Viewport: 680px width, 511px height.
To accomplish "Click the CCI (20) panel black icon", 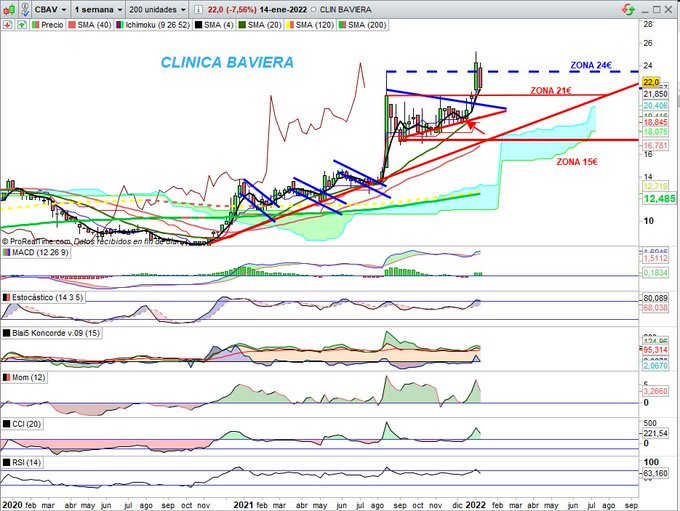I will (x=7, y=424).
